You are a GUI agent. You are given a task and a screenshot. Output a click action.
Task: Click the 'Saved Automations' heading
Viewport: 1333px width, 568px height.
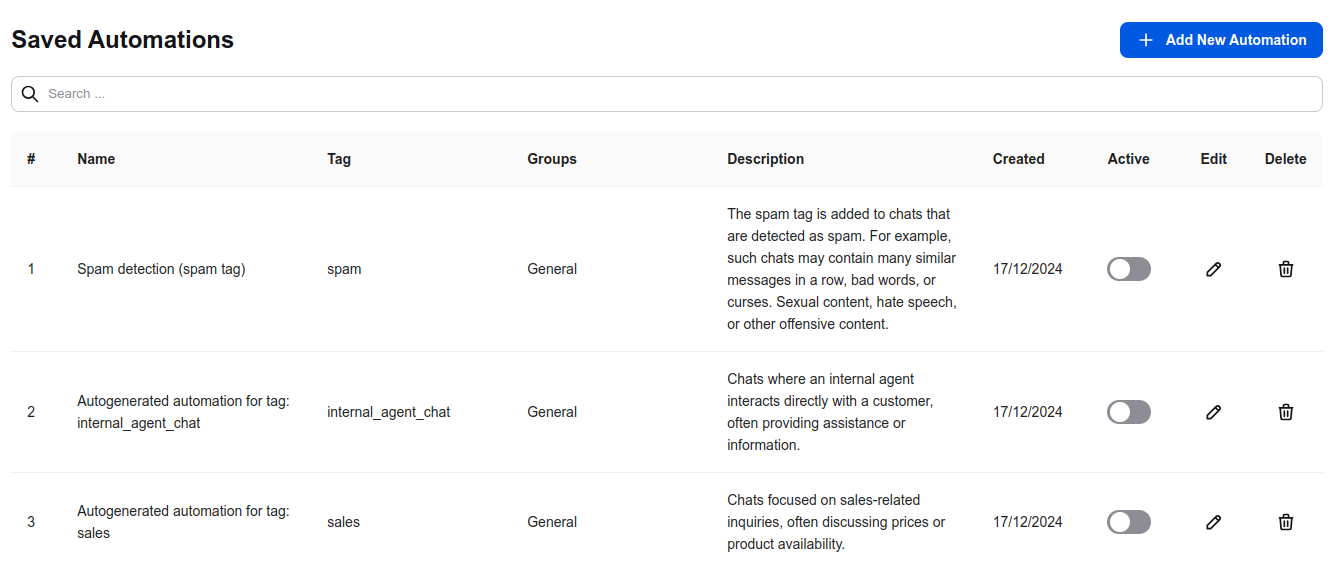(x=123, y=40)
